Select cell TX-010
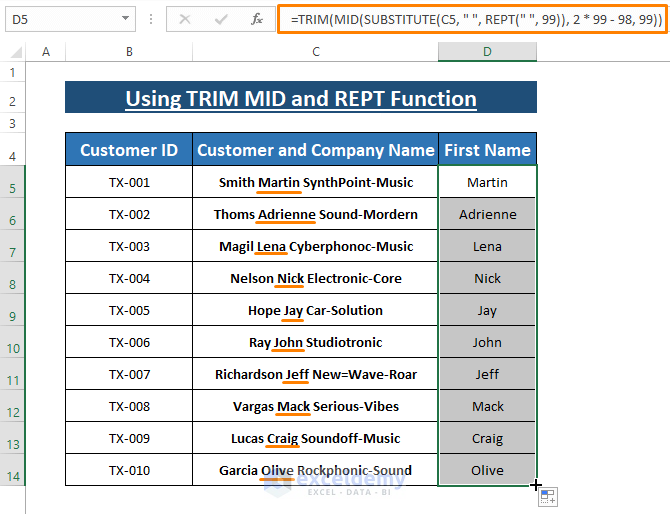Viewport: 670px width, 514px height. pos(129,470)
